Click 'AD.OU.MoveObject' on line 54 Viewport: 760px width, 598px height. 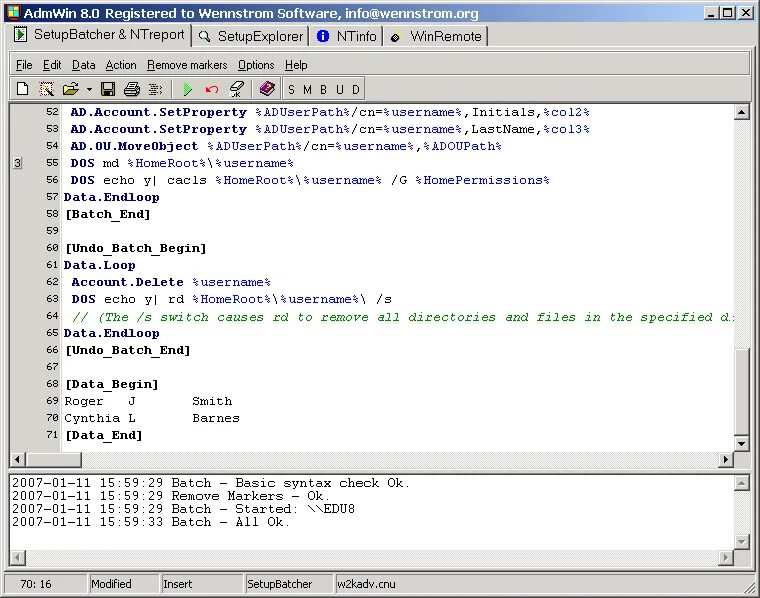point(134,146)
